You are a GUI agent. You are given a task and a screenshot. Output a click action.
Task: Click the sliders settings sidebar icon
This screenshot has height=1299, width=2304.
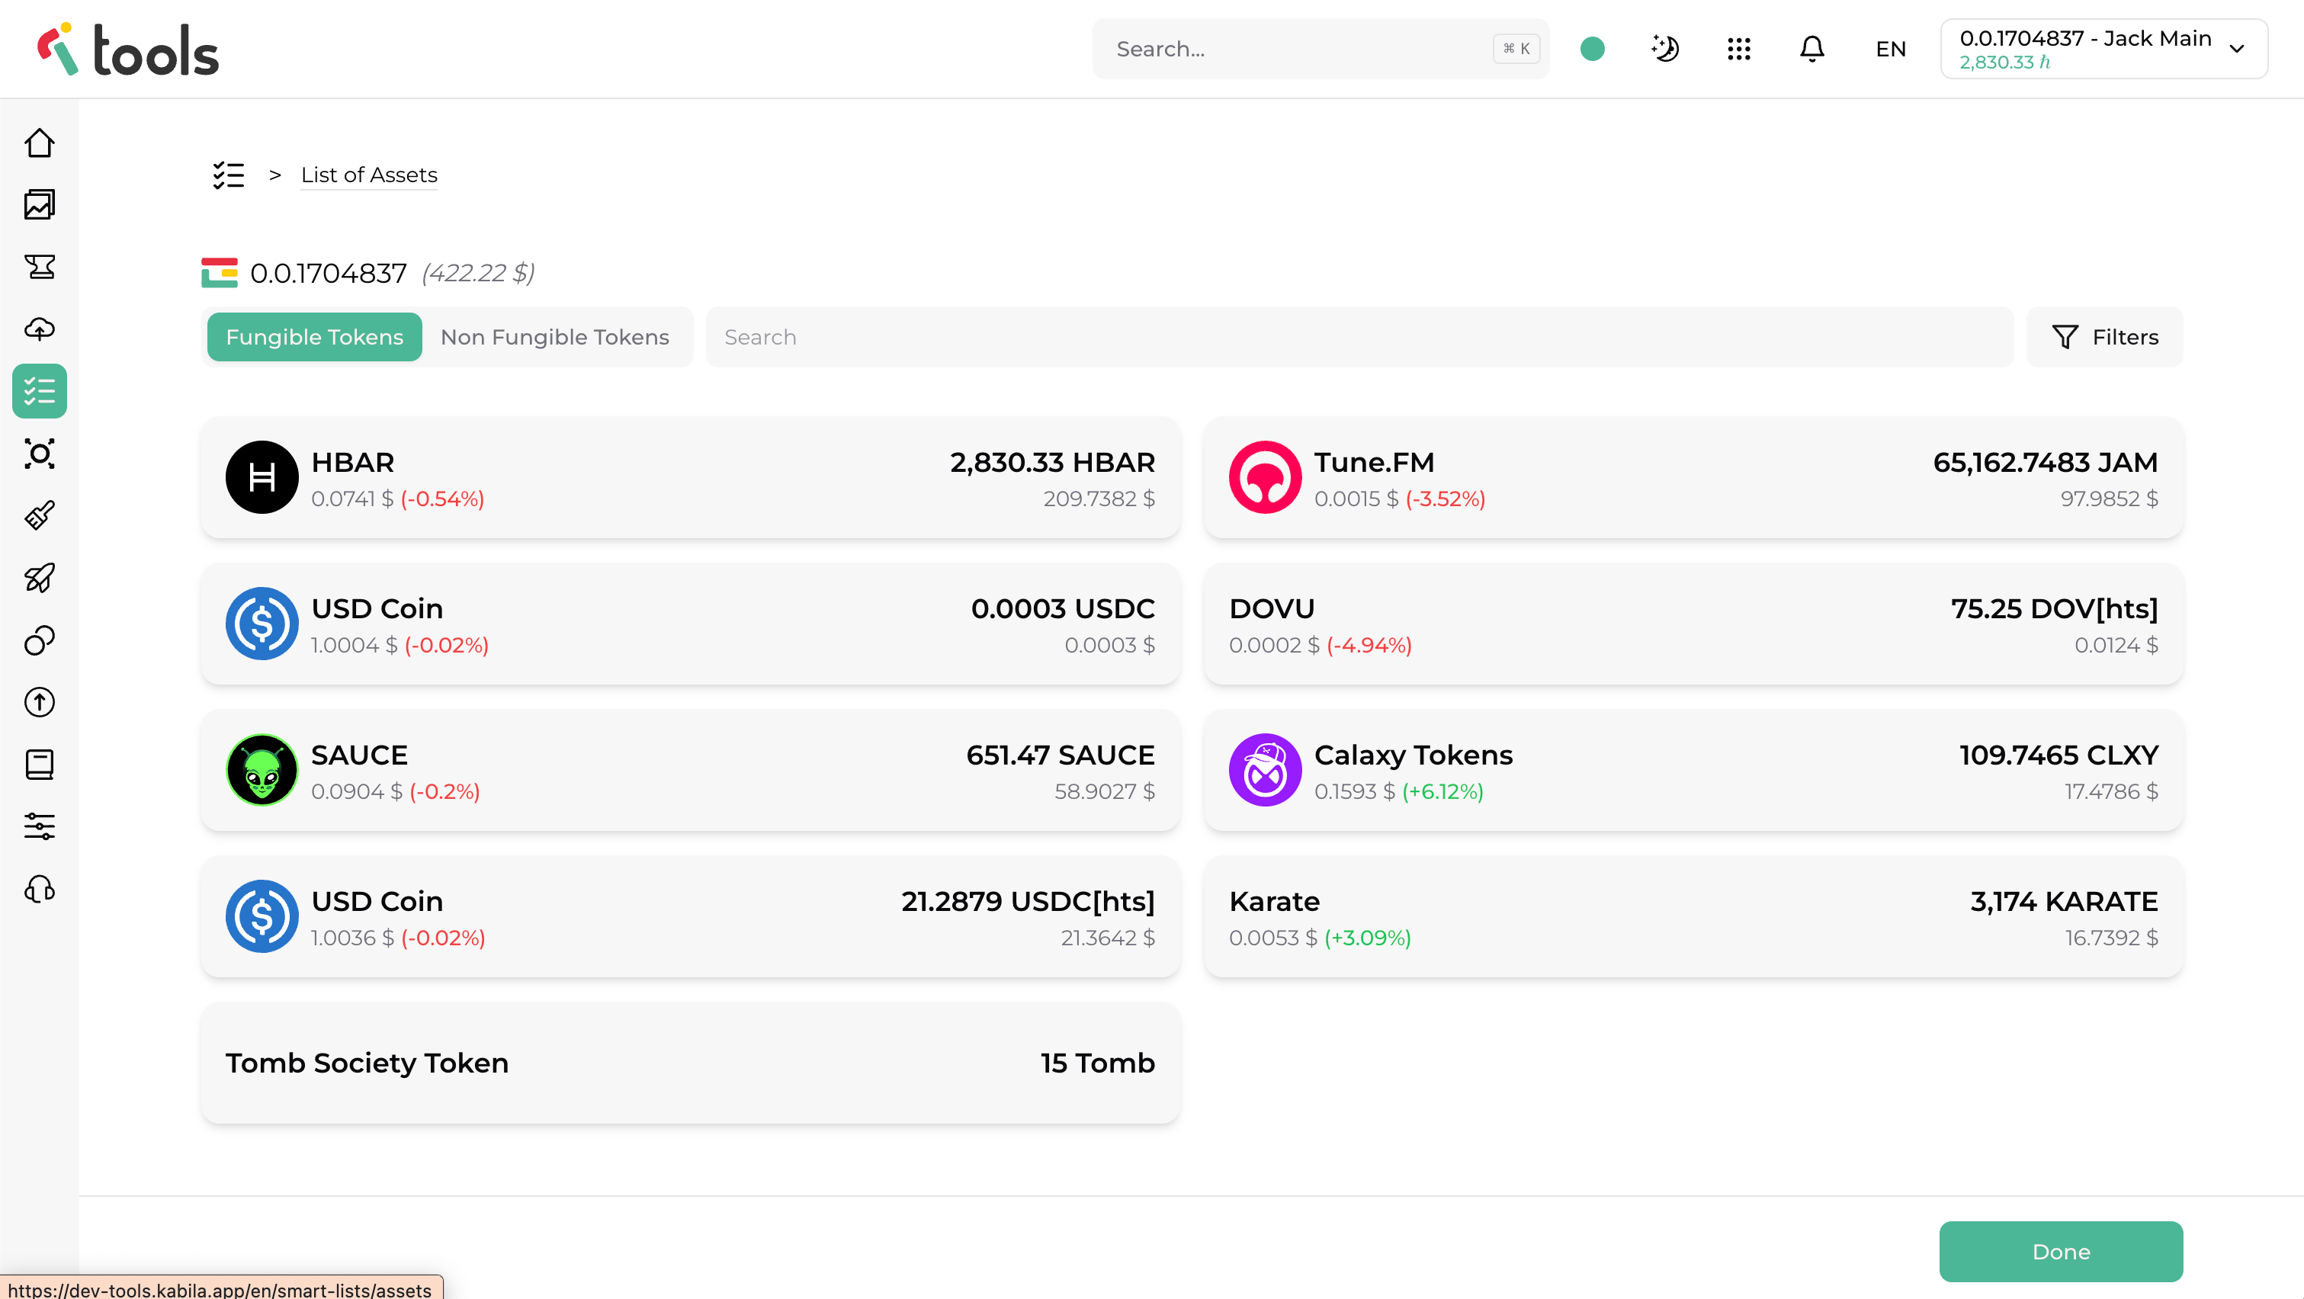[x=40, y=826]
